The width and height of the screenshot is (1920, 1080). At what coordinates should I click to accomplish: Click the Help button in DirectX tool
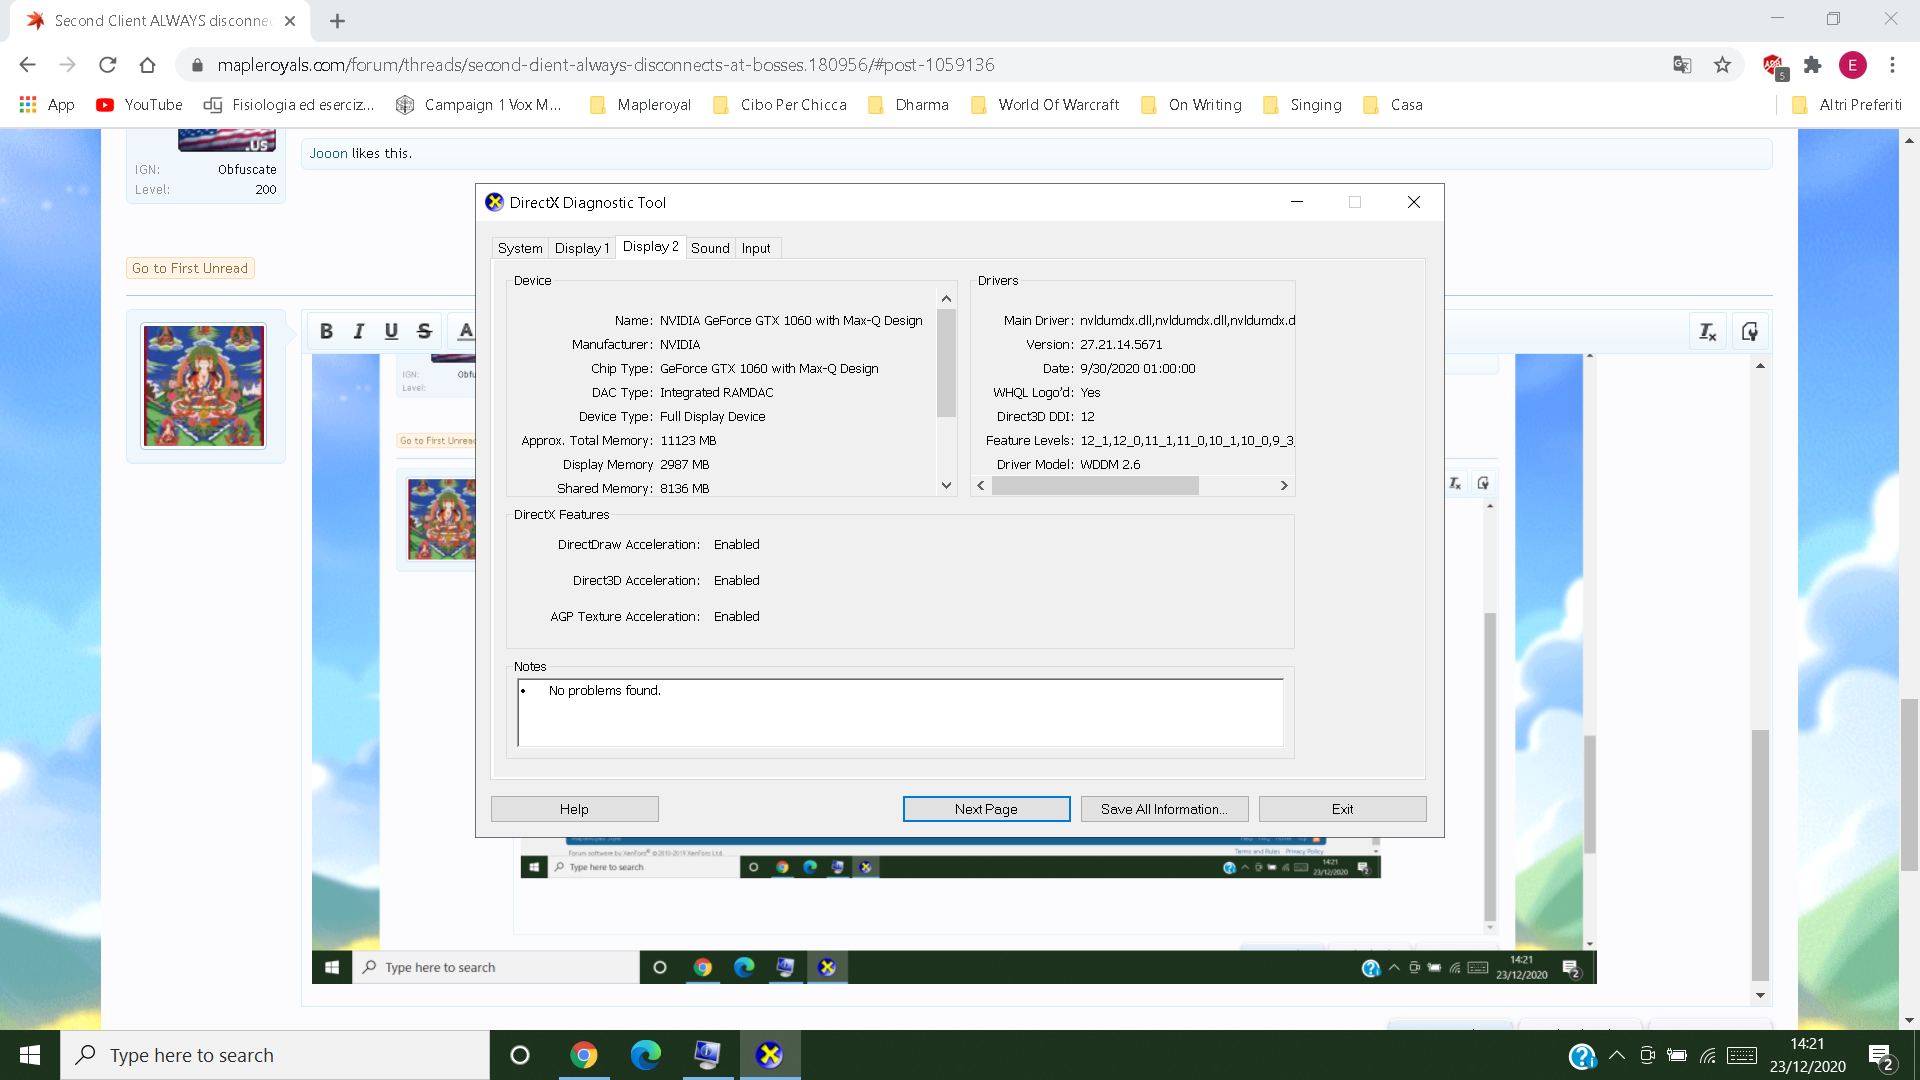(x=574, y=809)
